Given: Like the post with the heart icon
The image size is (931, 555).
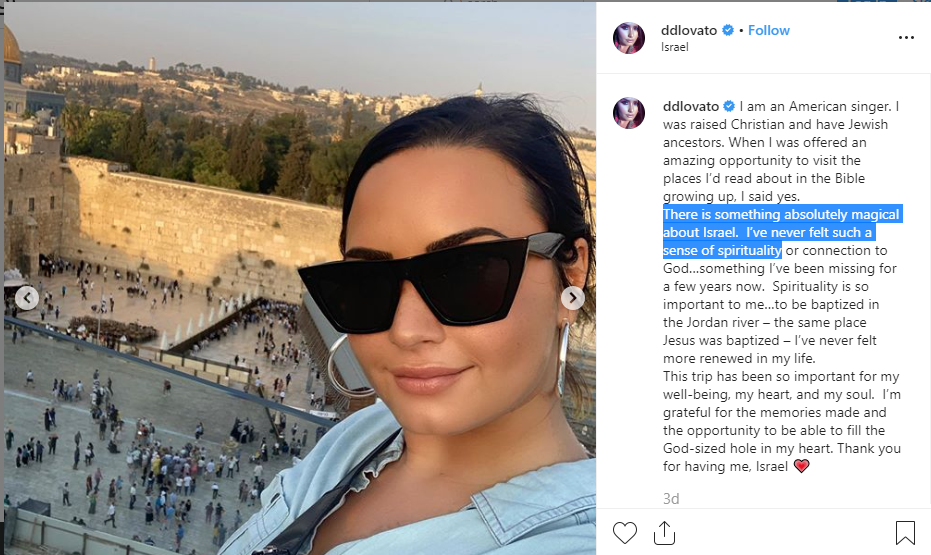Looking at the screenshot, I should click(625, 532).
